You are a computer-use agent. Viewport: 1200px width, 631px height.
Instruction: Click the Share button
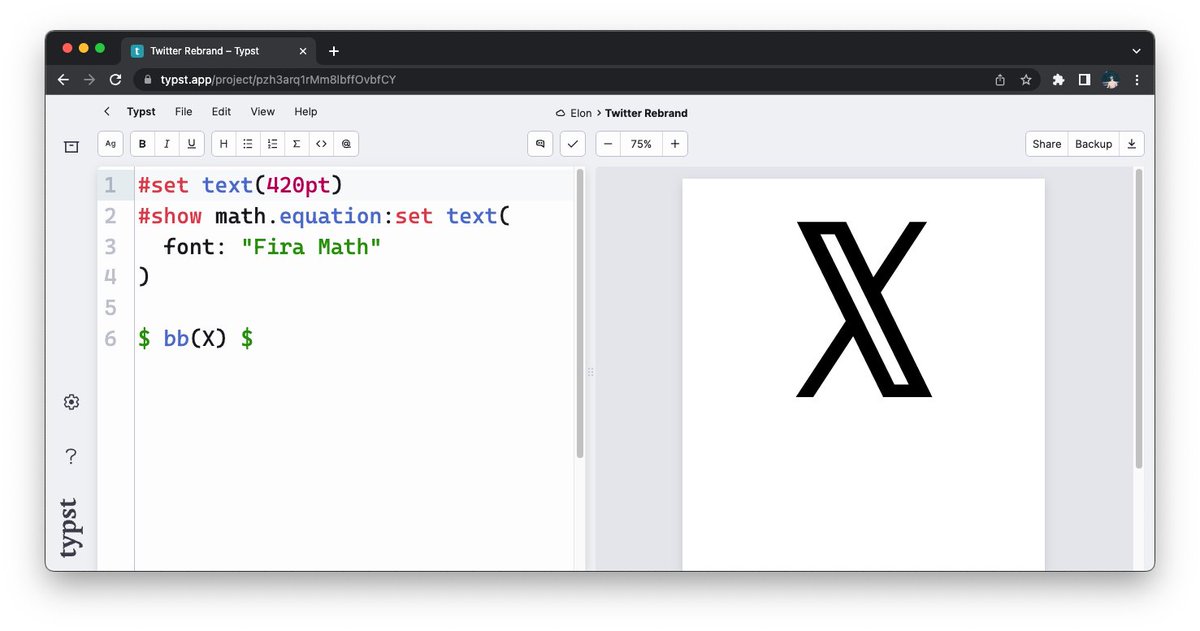point(1046,144)
